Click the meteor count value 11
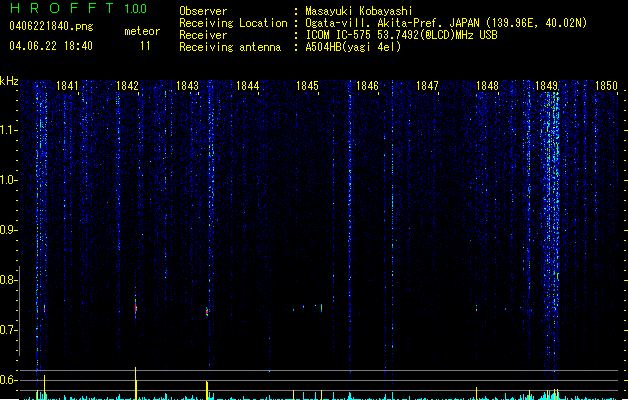The width and height of the screenshot is (629, 400). tap(145, 46)
